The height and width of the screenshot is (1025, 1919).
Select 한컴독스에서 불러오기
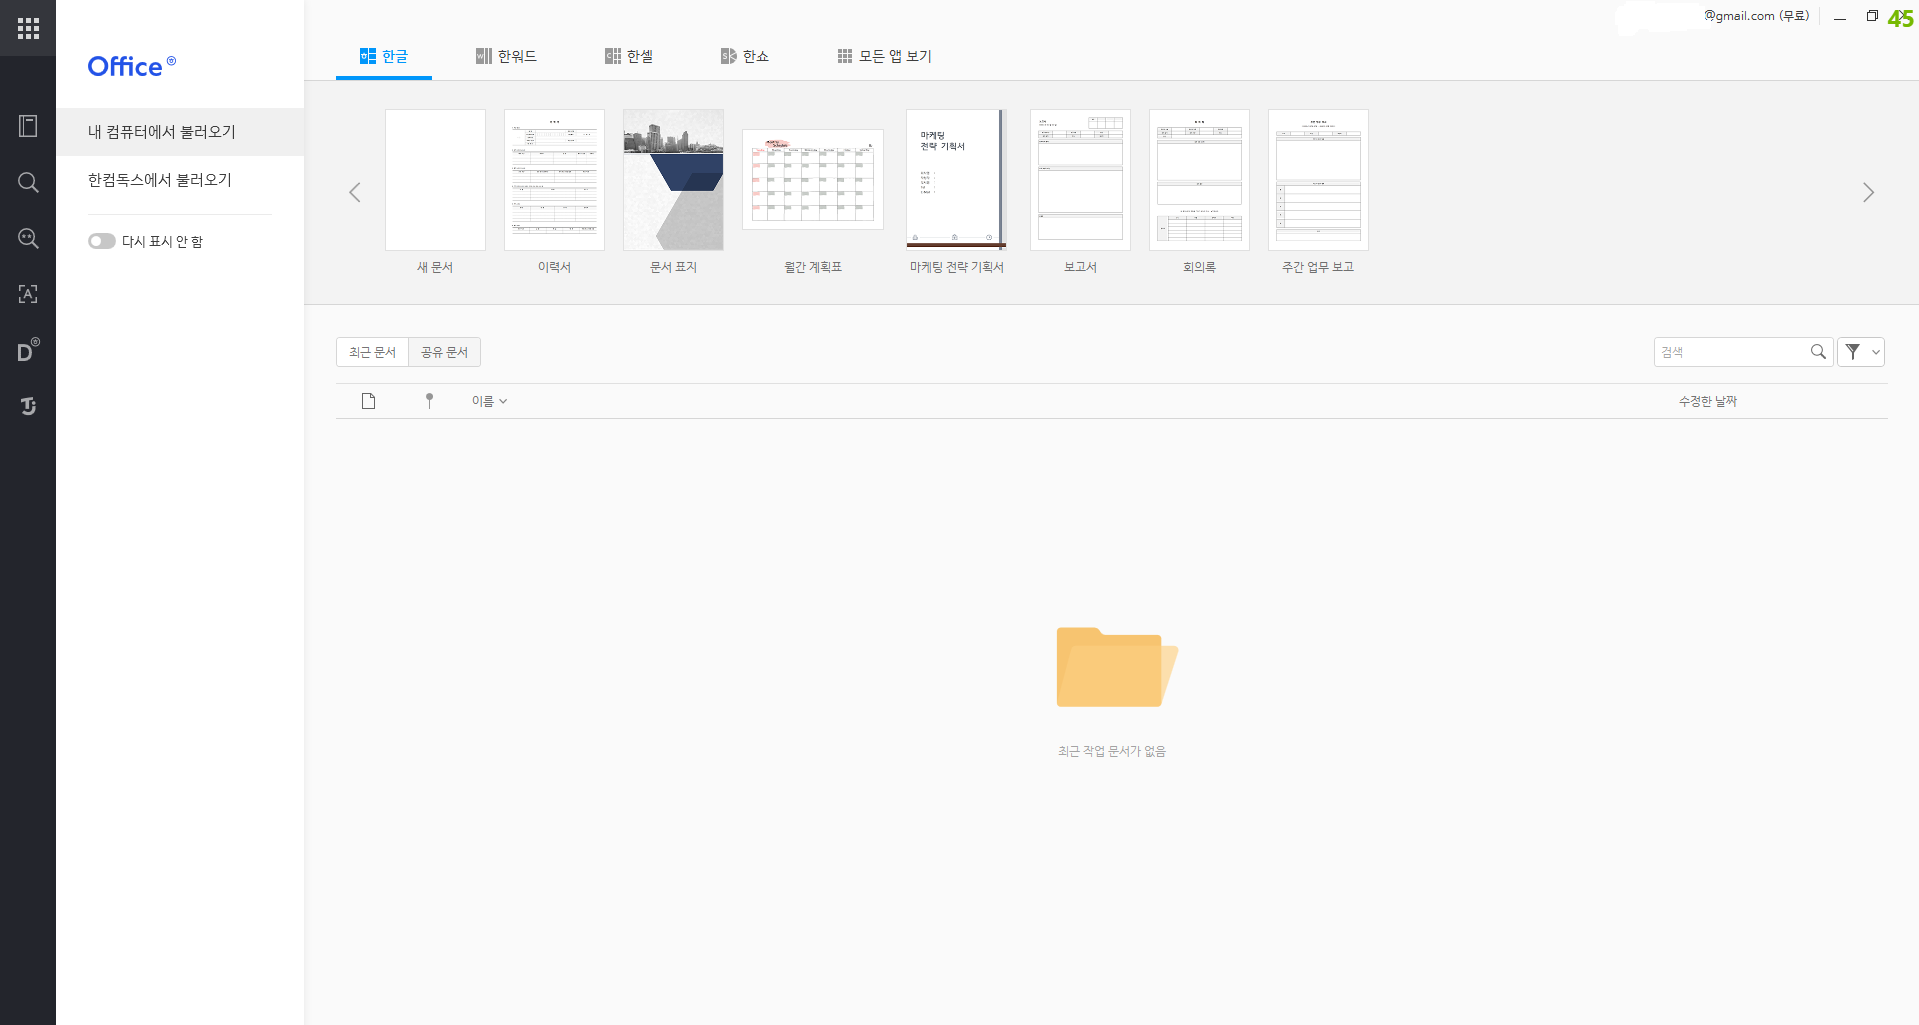coord(180,180)
